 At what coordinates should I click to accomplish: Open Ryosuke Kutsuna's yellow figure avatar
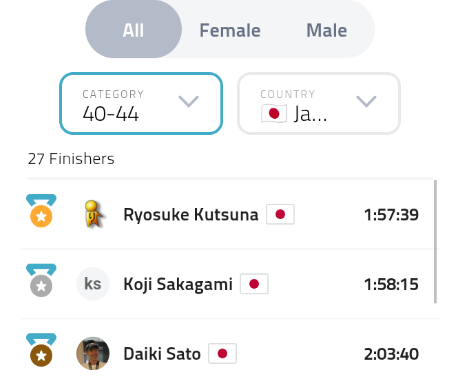[x=93, y=214]
